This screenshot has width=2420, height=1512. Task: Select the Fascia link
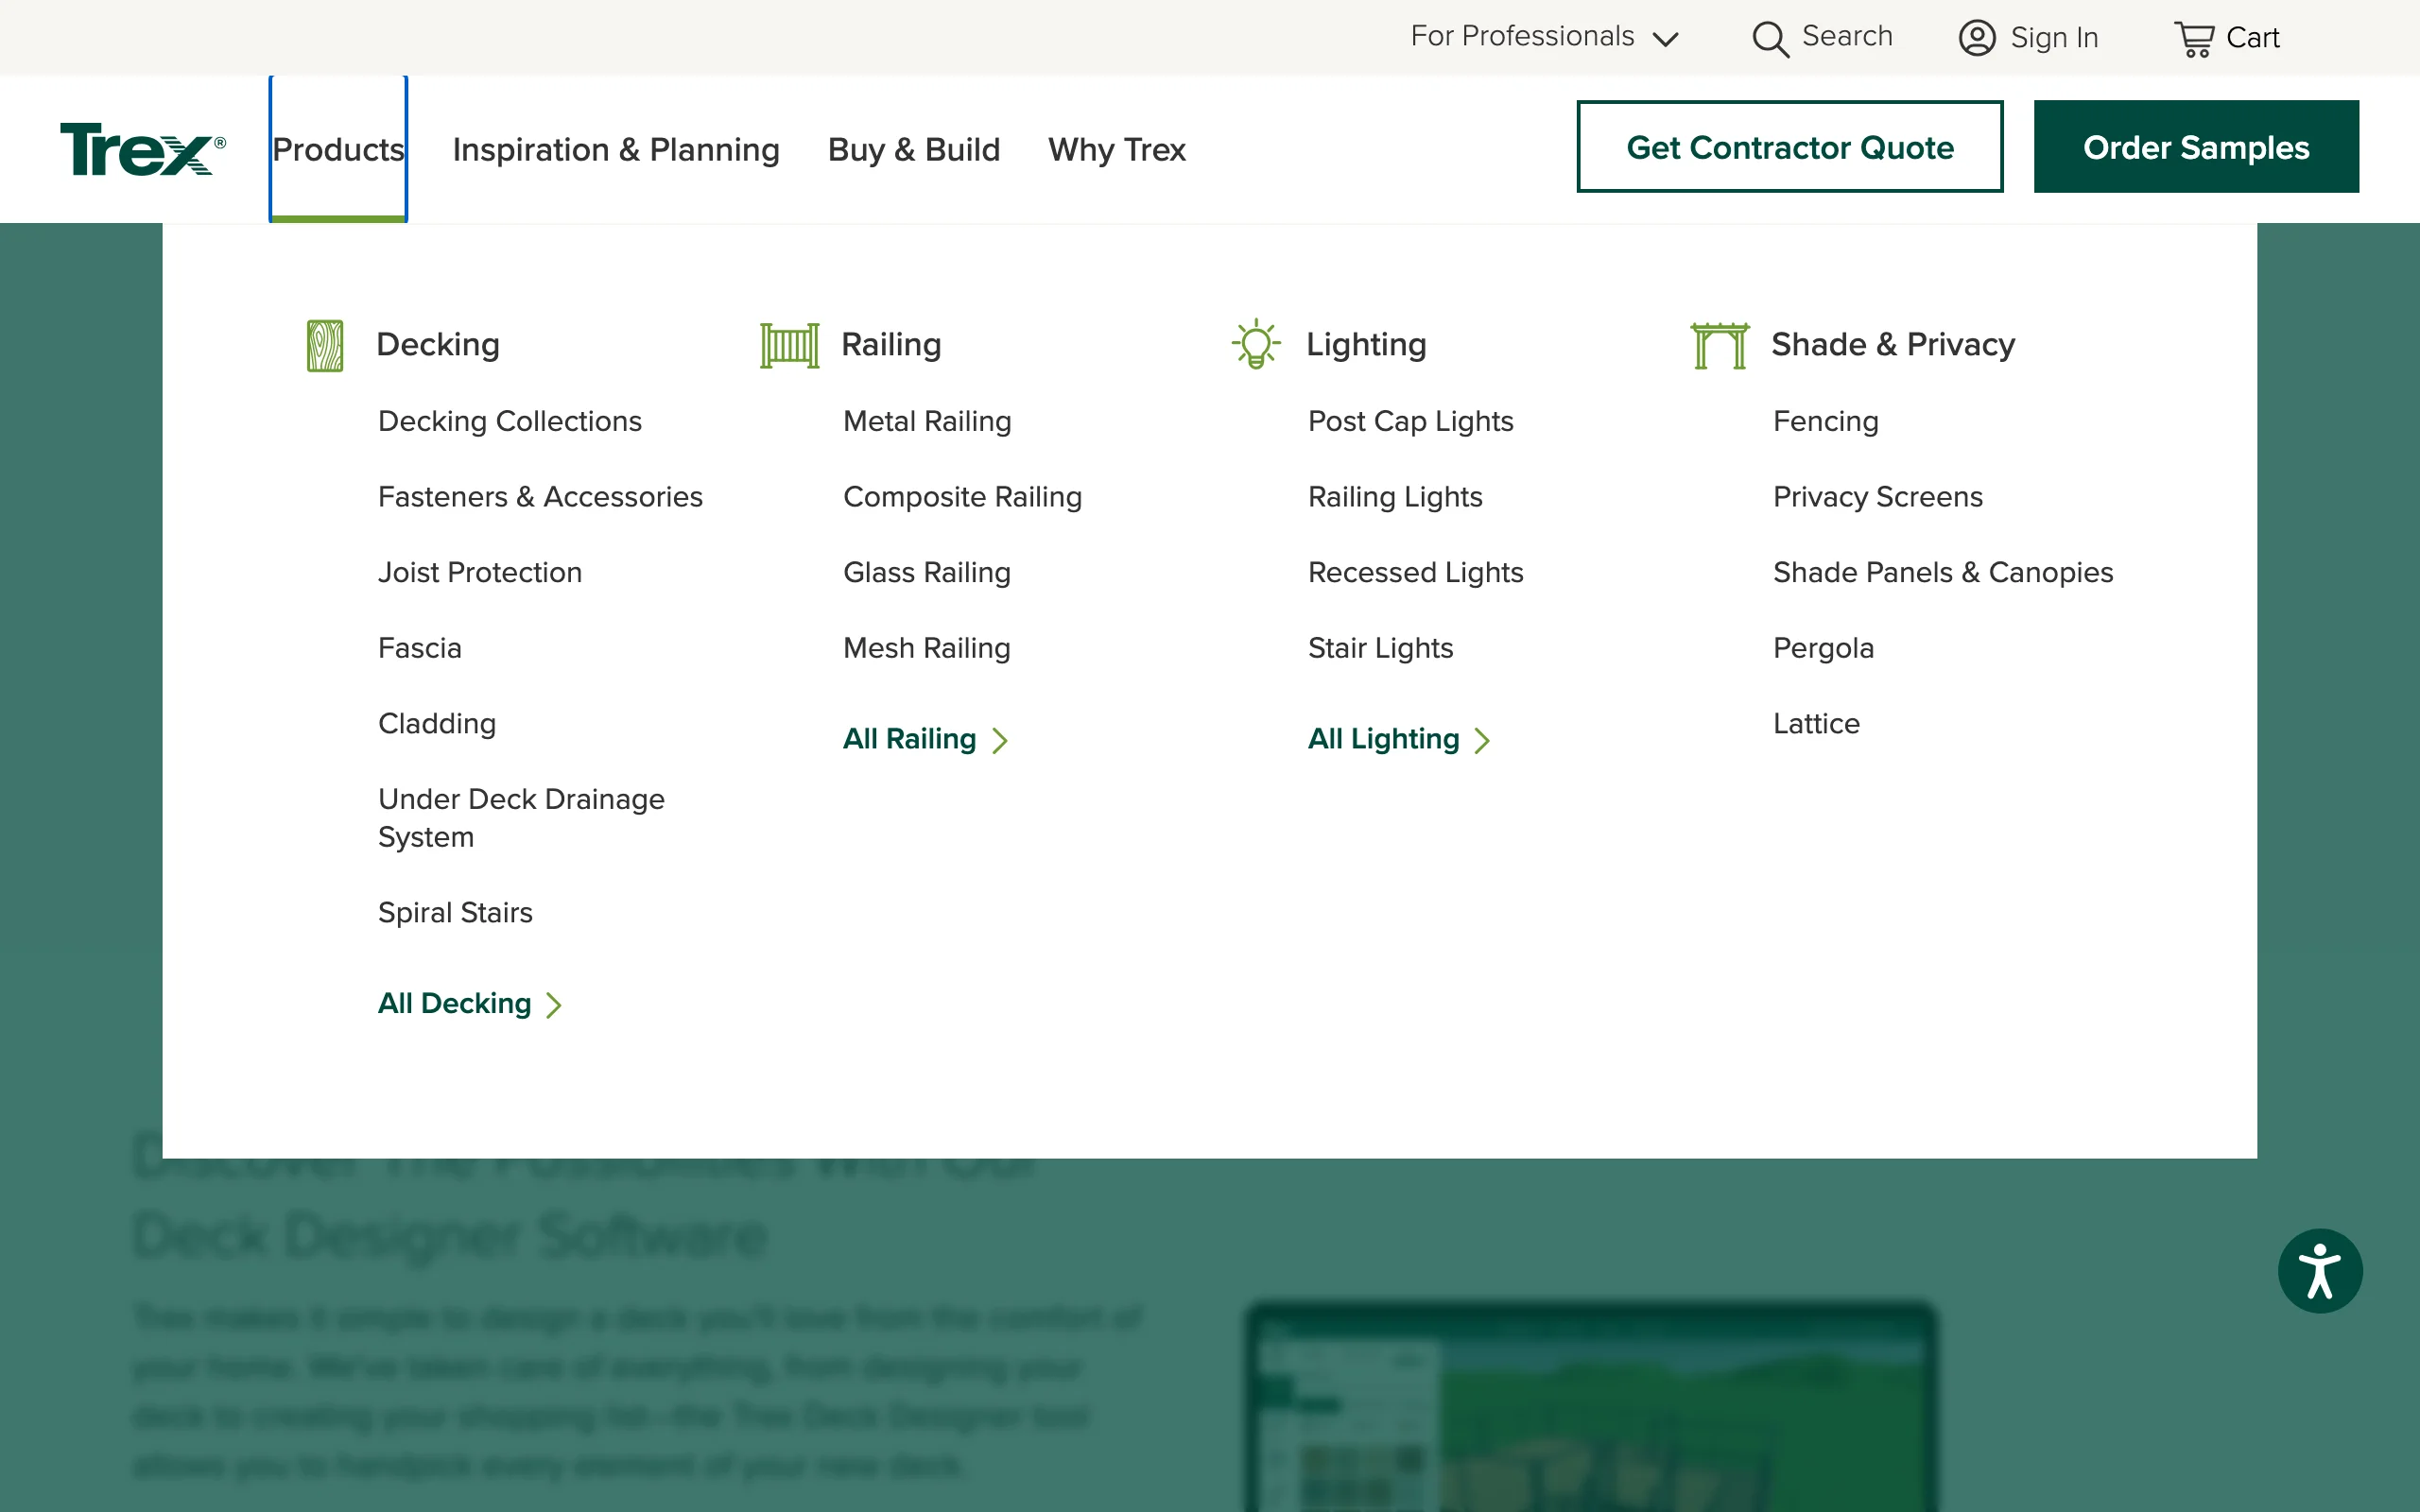(420, 648)
